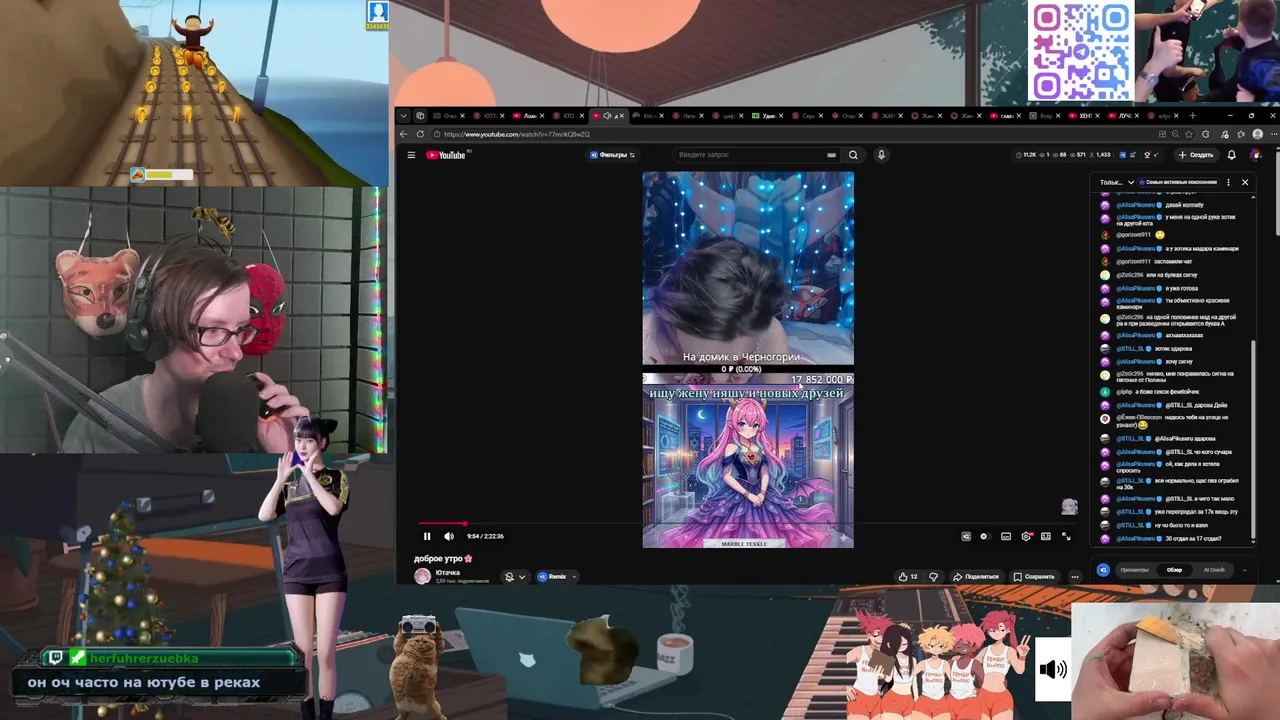
Task: Click Самые активные поклонники badge
Action: [1178, 182]
